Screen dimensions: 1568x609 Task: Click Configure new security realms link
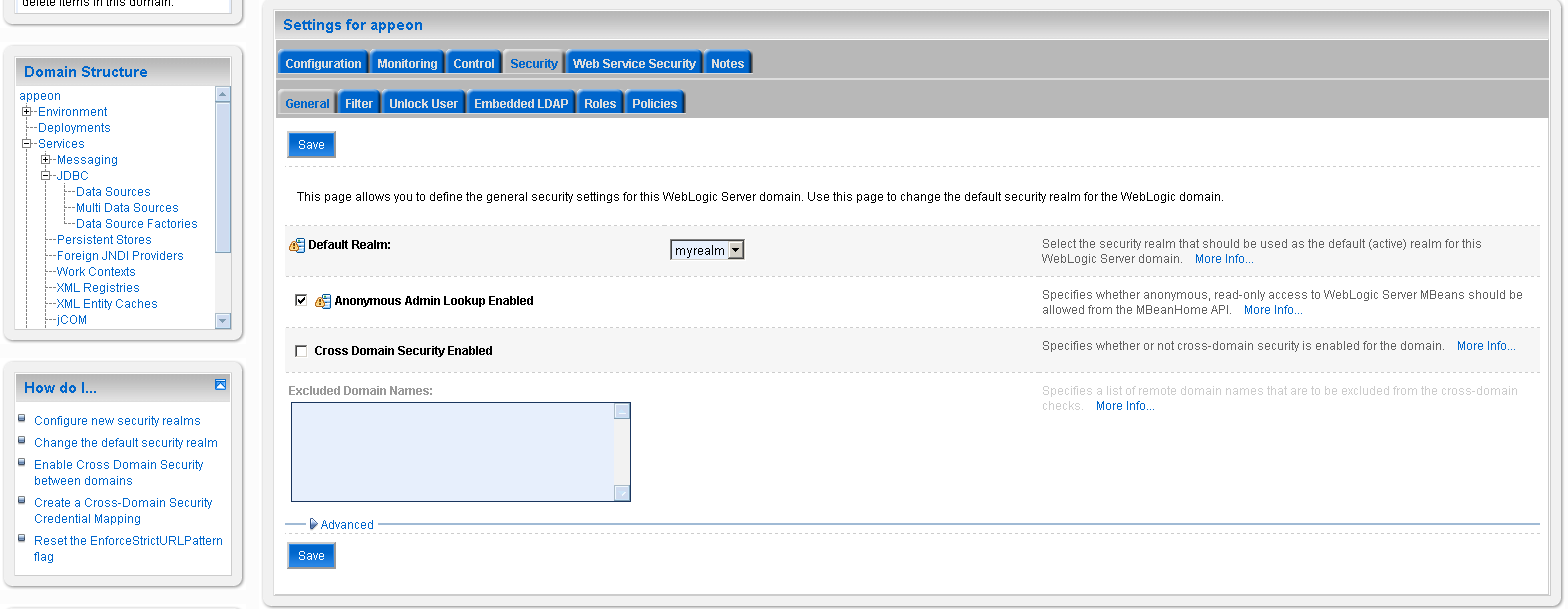pos(117,421)
